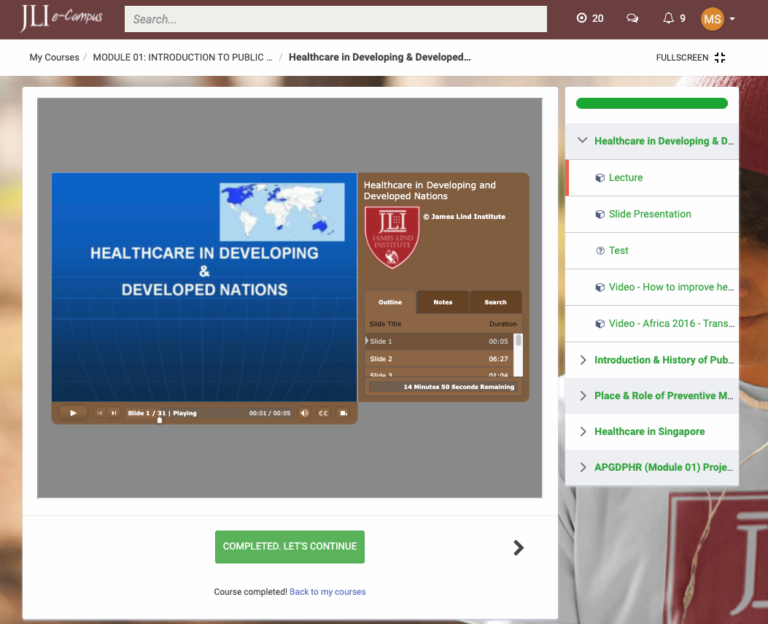Toggle closed captions CC button
The image size is (768, 624).
(x=323, y=413)
